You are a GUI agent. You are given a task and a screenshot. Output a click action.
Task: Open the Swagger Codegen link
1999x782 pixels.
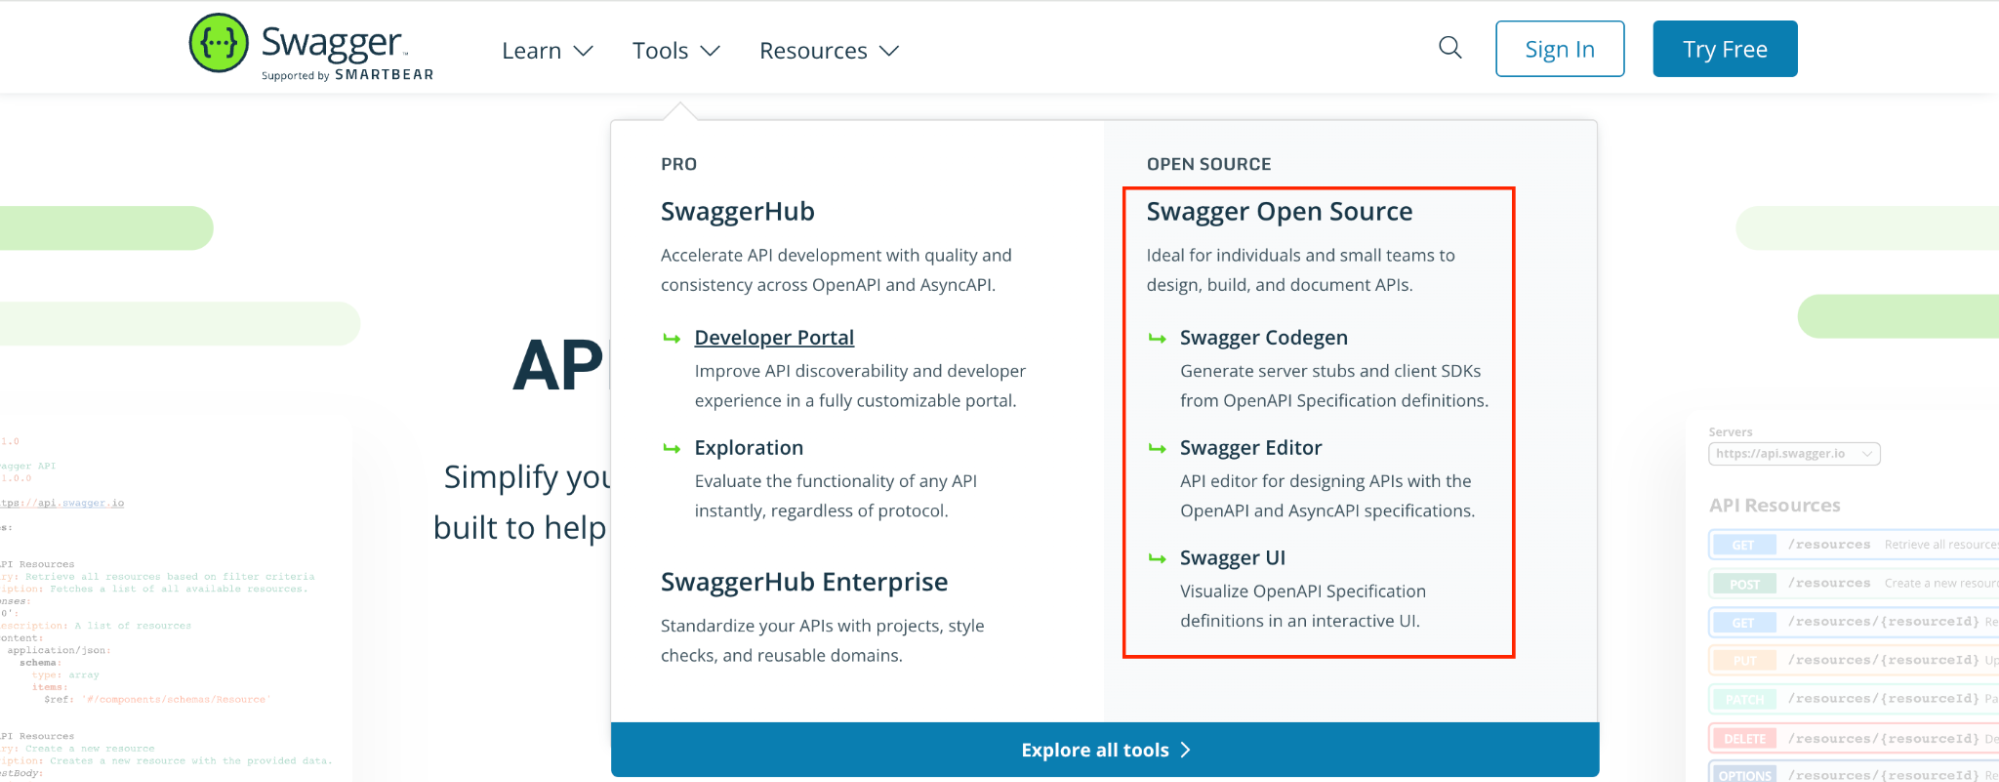[x=1264, y=338]
